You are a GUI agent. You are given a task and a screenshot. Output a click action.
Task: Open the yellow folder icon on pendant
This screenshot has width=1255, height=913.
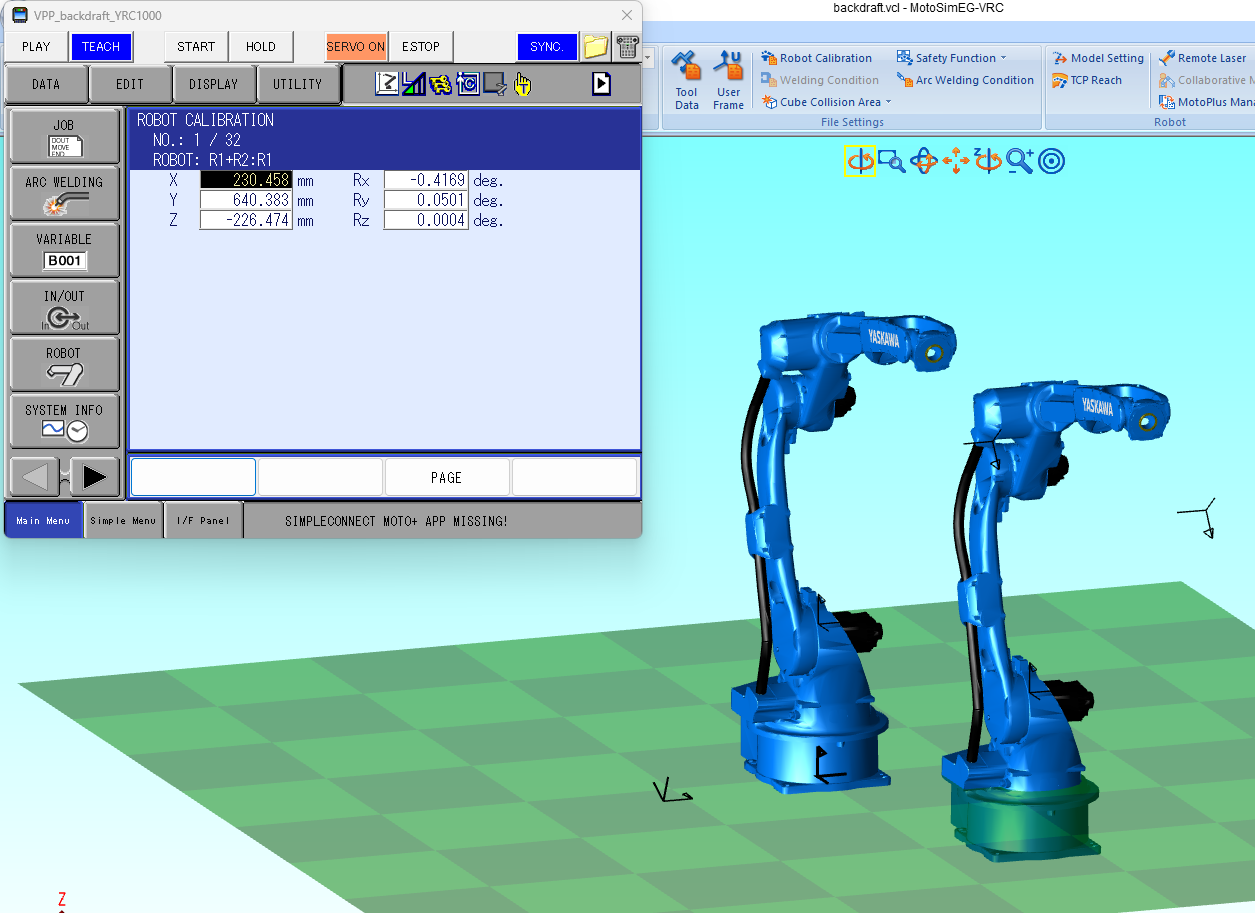tap(596, 46)
